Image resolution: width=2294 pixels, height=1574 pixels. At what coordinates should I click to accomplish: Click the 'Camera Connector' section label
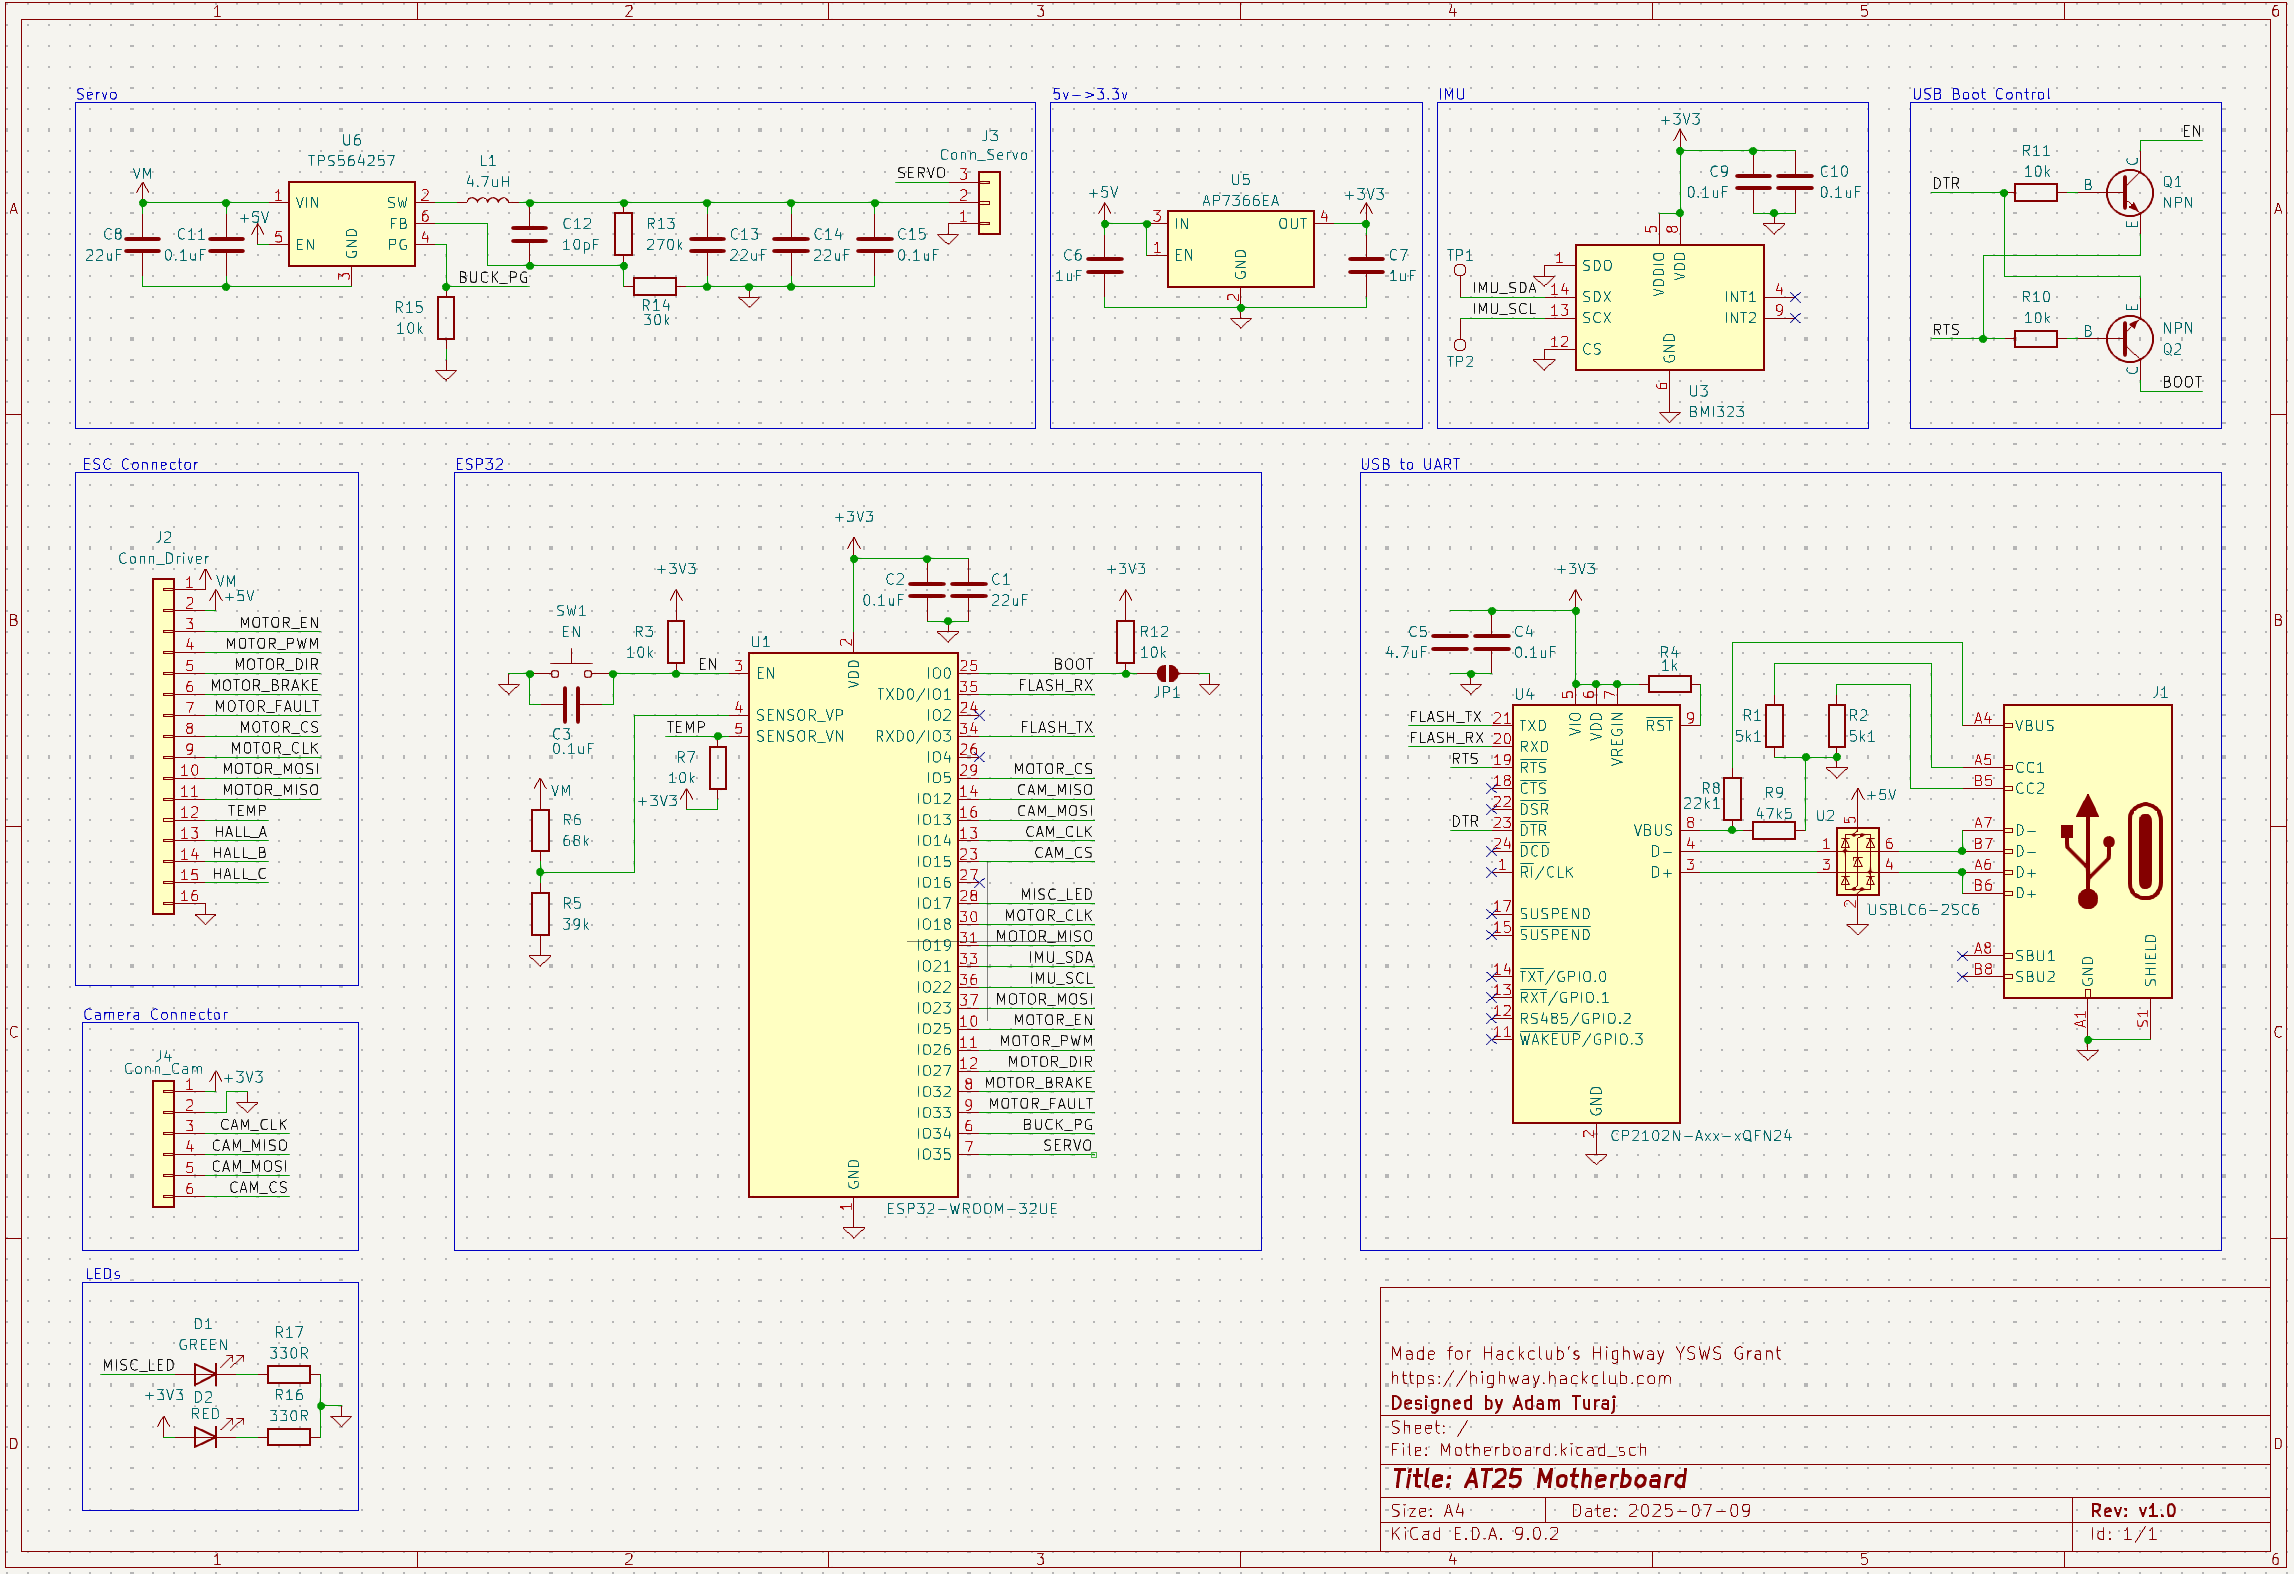click(155, 1014)
